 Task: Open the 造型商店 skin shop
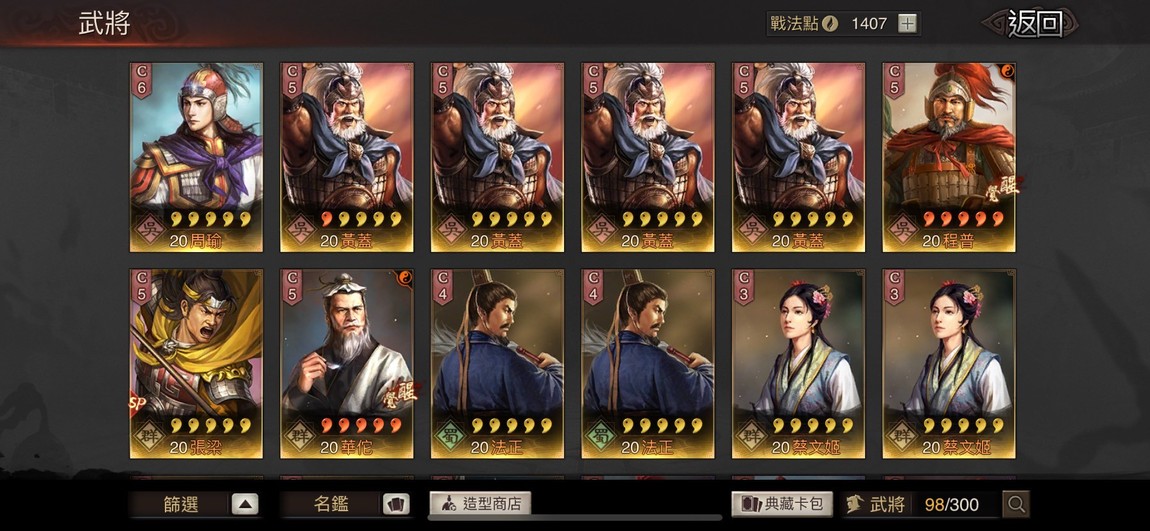pos(480,504)
